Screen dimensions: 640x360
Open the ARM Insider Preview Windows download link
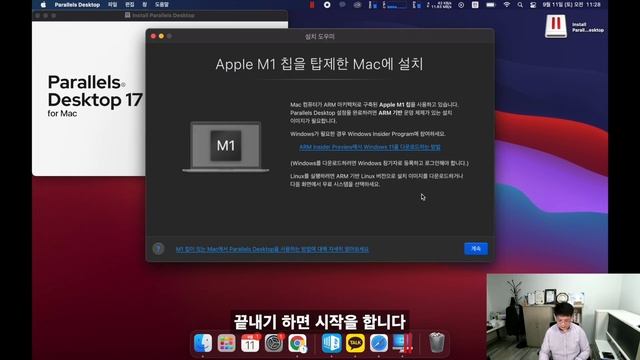370,147
